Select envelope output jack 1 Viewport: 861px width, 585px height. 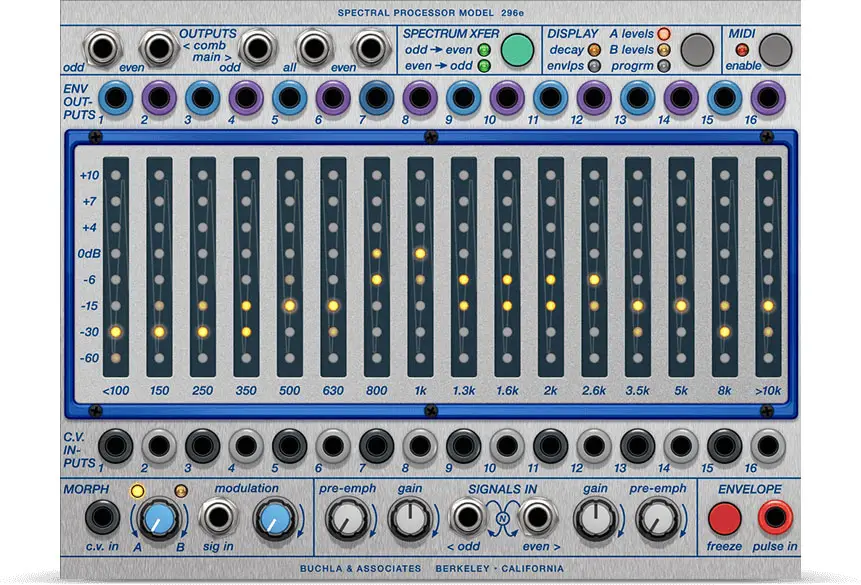[115, 98]
